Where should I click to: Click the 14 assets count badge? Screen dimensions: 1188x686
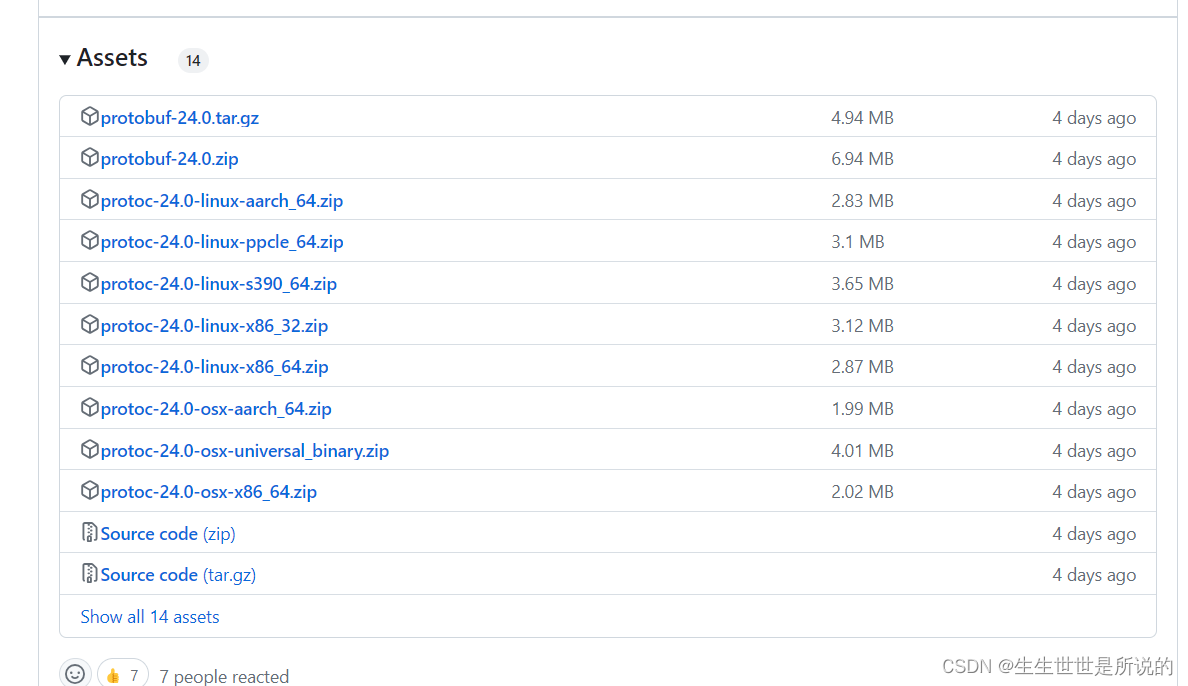tap(193, 61)
